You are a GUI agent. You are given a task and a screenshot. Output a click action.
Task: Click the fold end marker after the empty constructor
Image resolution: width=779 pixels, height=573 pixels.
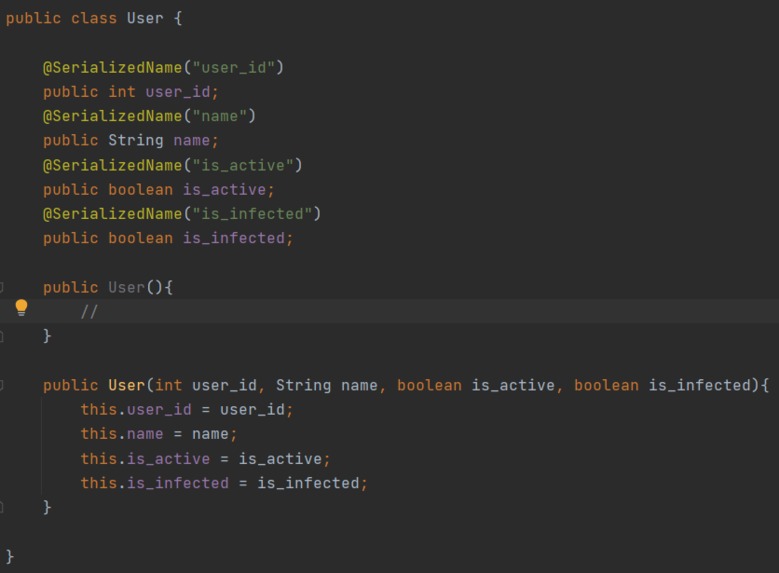coord(1,336)
